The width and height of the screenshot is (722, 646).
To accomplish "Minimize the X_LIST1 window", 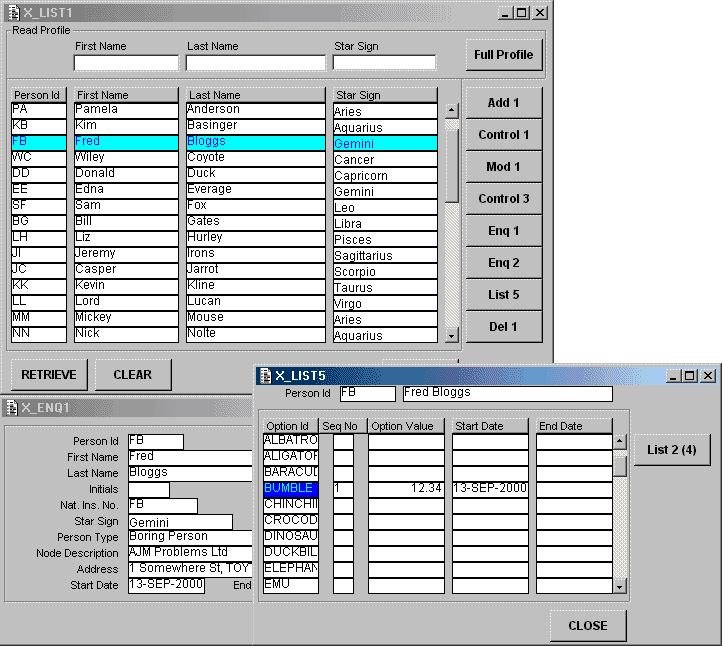I will 506,13.
